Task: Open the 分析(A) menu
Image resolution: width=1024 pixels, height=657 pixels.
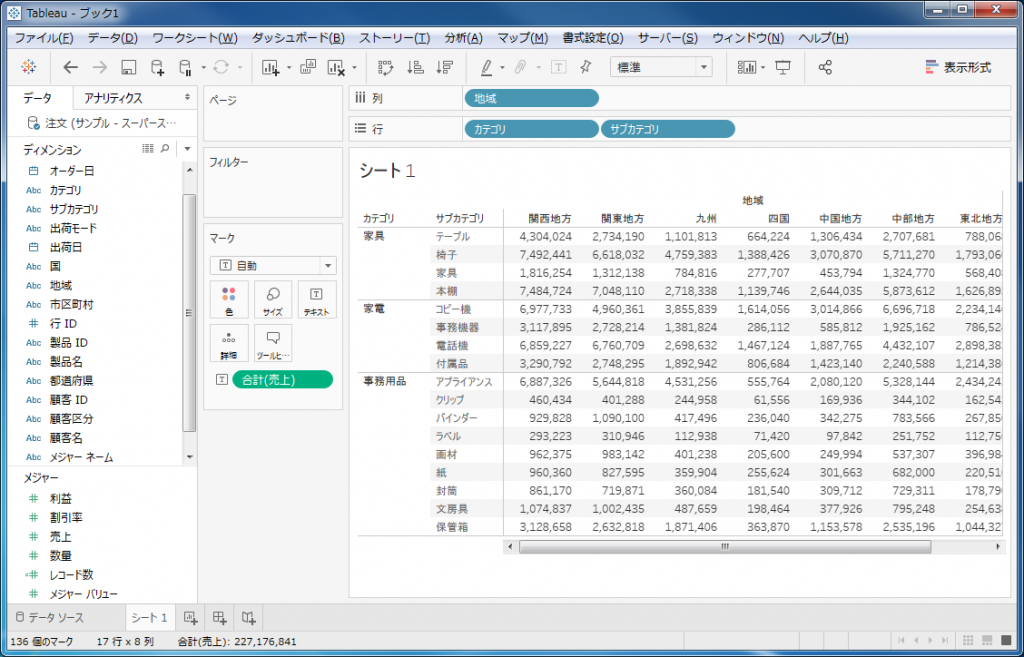Action: click(x=462, y=38)
